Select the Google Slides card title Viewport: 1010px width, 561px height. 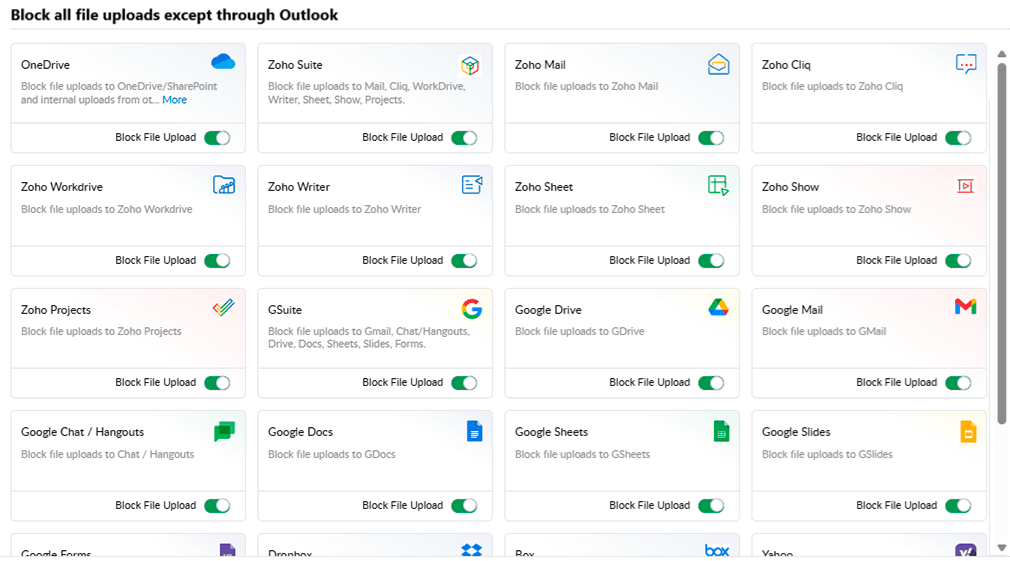click(x=796, y=432)
